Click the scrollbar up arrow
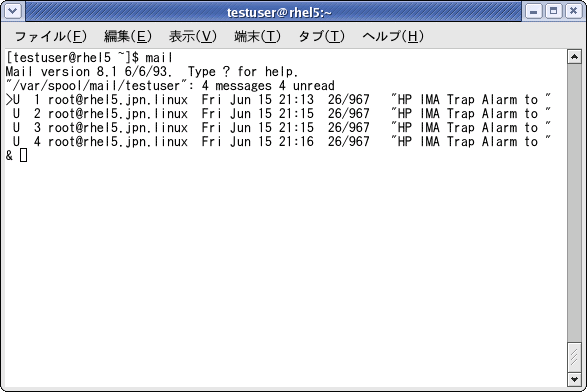The height and width of the screenshot is (392, 587). pyautogui.click(x=574, y=57)
